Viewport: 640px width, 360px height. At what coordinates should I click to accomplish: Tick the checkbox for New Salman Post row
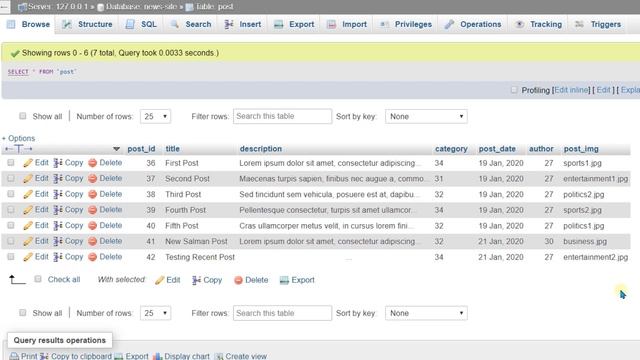click(x=11, y=241)
